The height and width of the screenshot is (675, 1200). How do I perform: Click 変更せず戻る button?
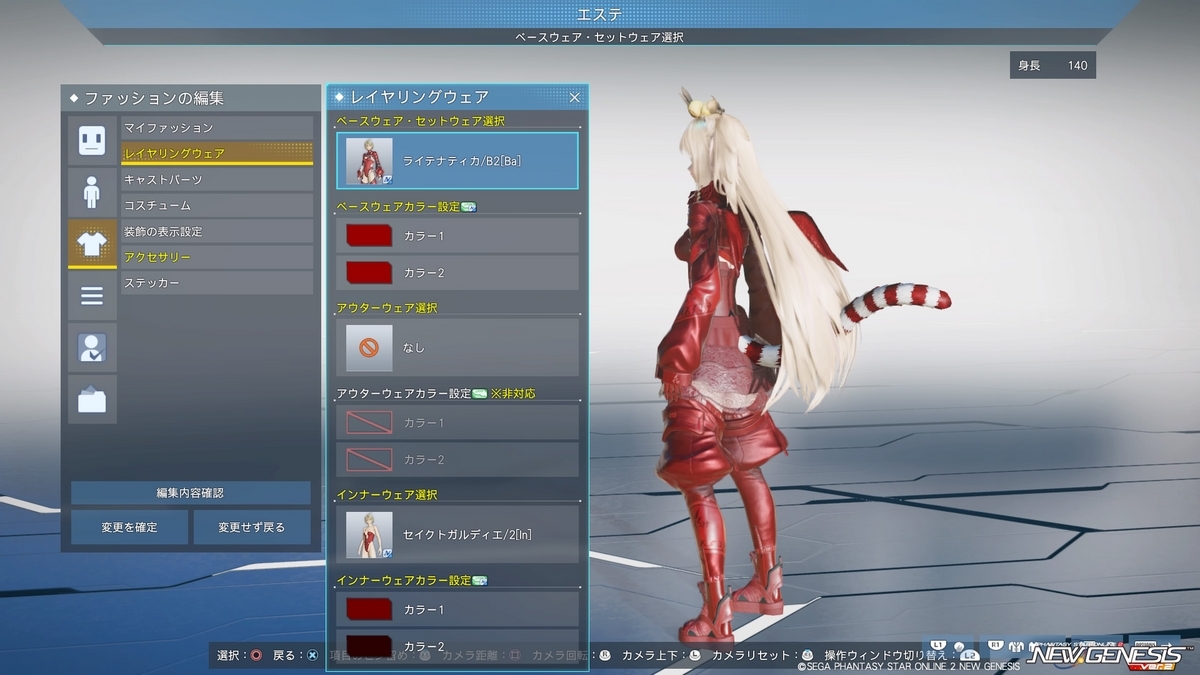click(x=252, y=527)
